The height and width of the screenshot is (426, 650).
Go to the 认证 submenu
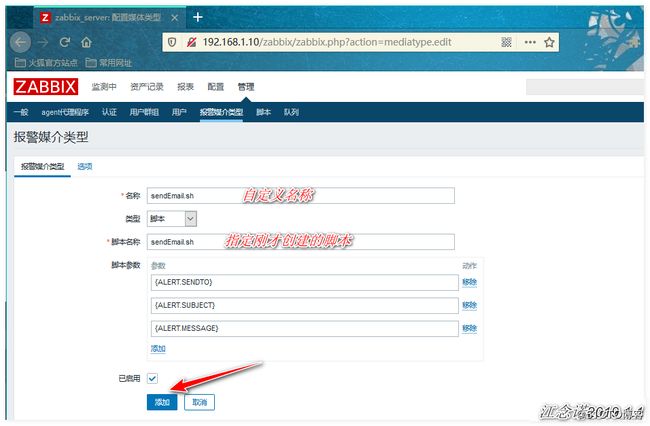109,112
